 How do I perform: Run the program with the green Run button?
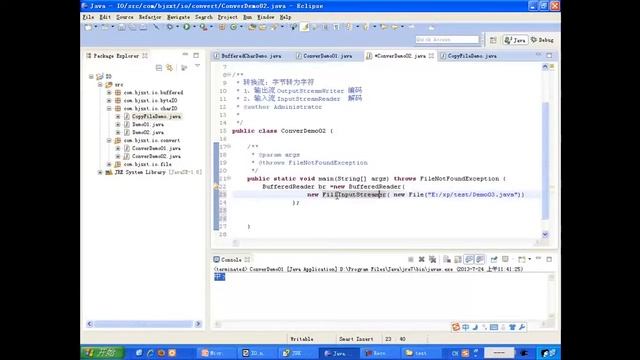point(187,27)
